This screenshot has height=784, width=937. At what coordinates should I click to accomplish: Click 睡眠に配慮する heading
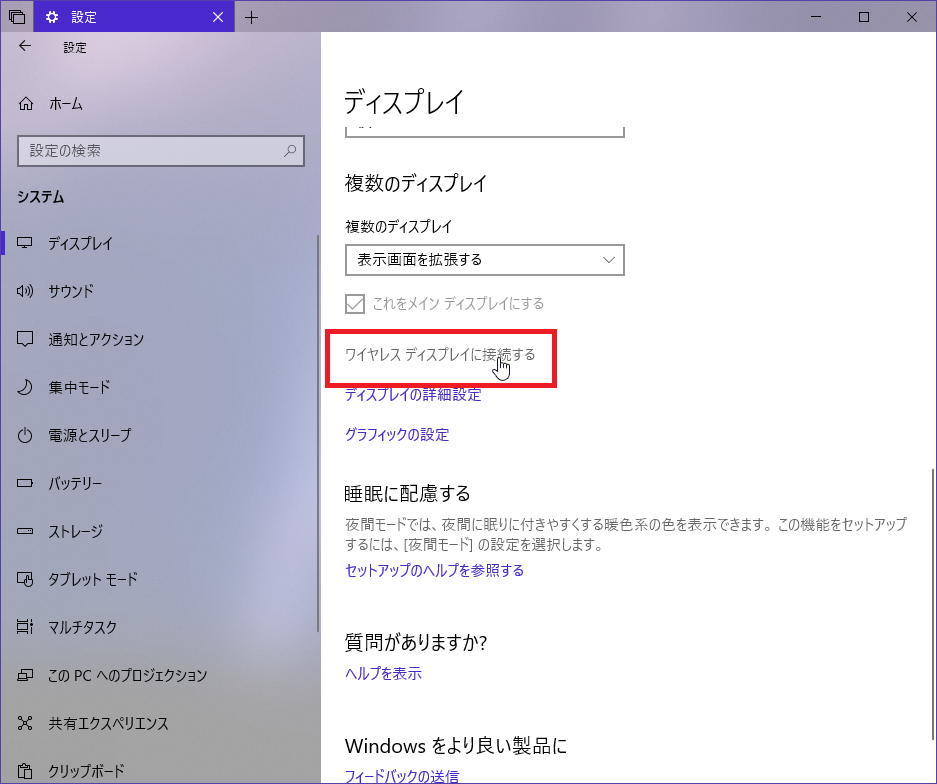pos(408,494)
